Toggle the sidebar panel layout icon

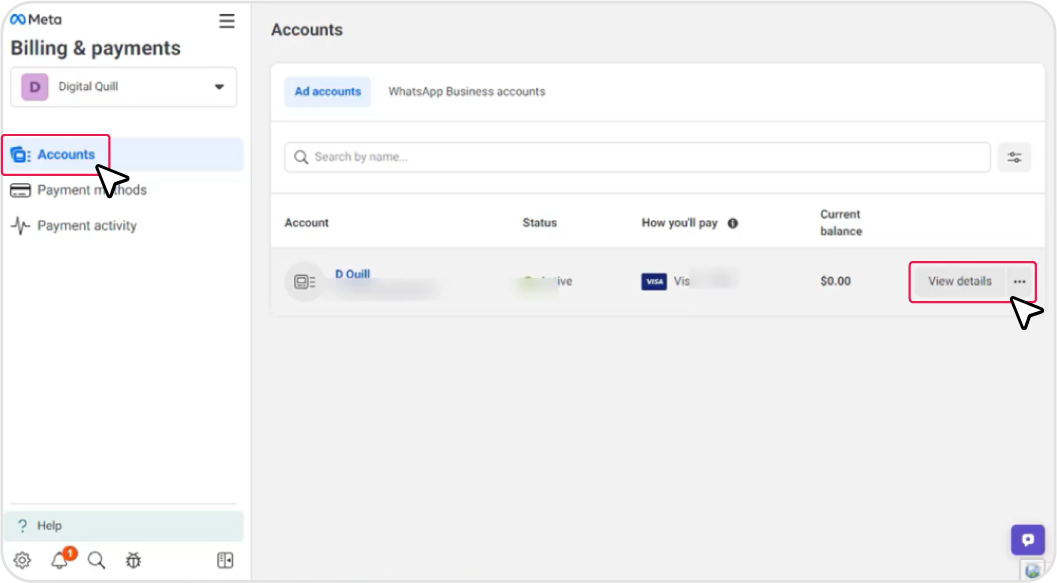225,560
